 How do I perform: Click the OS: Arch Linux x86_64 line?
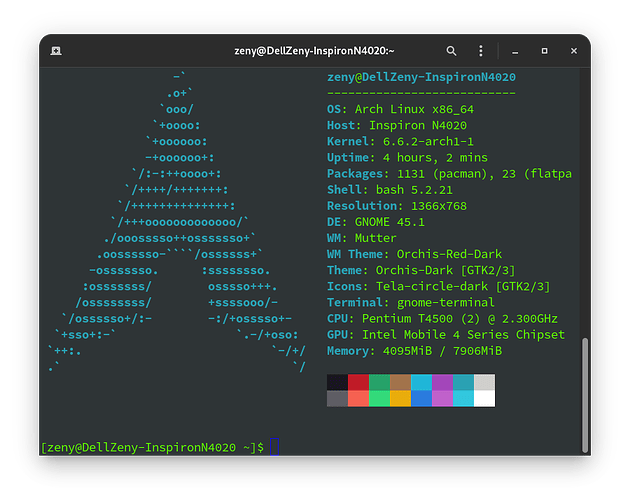coord(400,109)
